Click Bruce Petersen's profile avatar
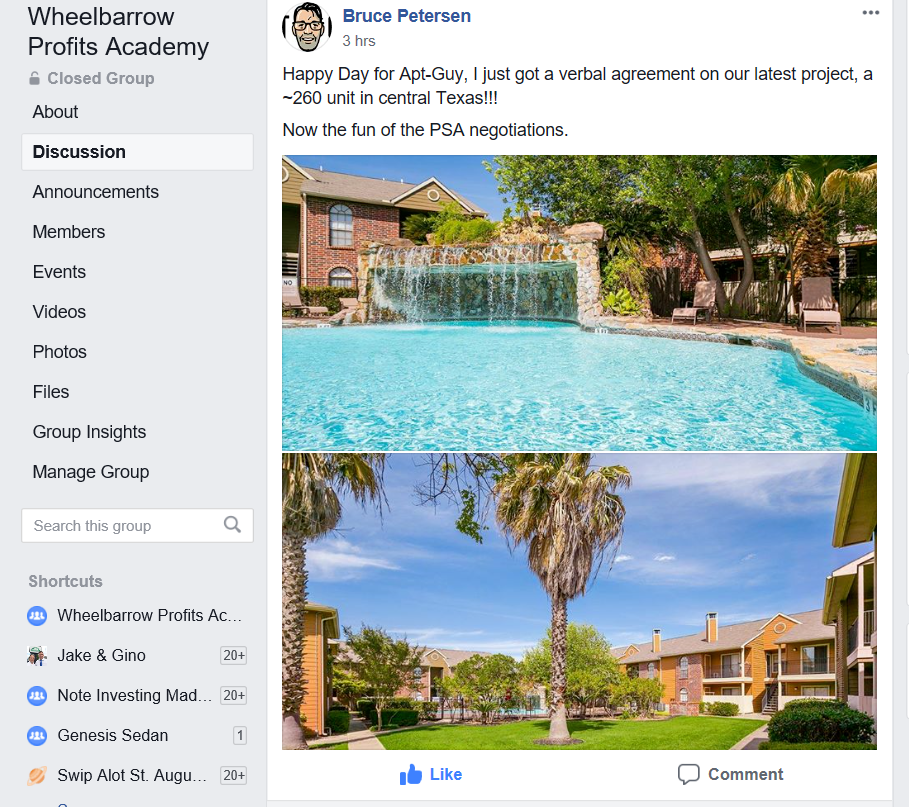Viewport: 909px width, 807px height. click(307, 27)
